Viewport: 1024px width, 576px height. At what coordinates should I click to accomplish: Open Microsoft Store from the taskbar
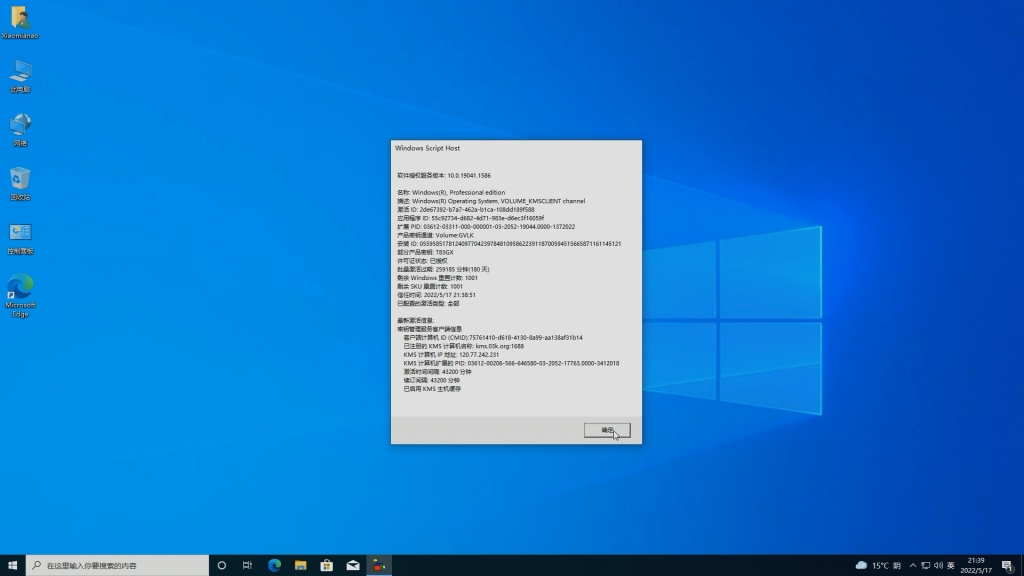[327, 566]
